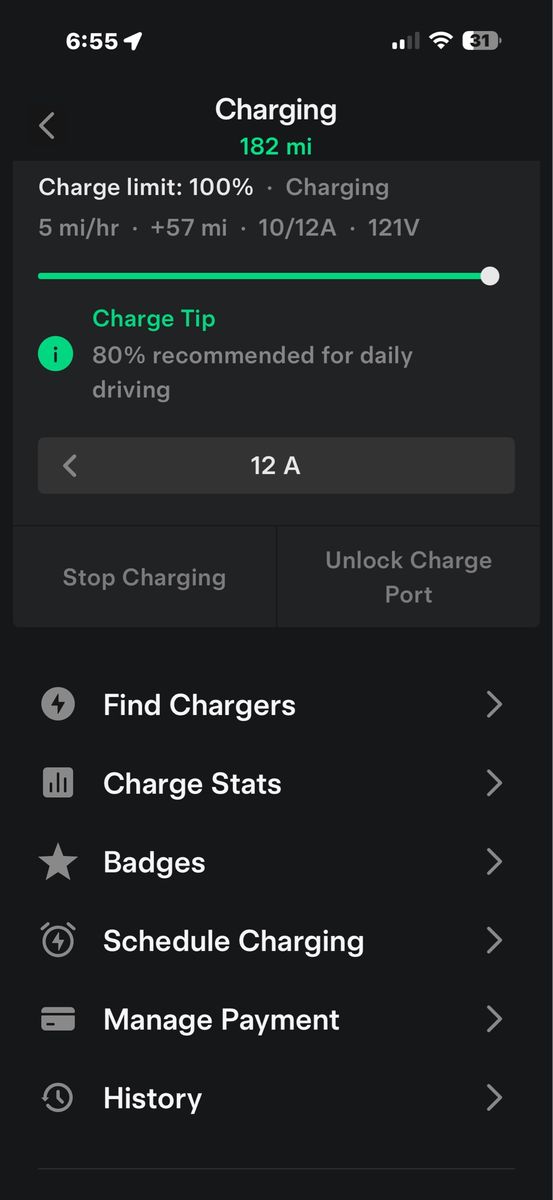The width and height of the screenshot is (553, 1200).
Task: Expand Schedule Charging with its right chevron
Action: [494, 940]
